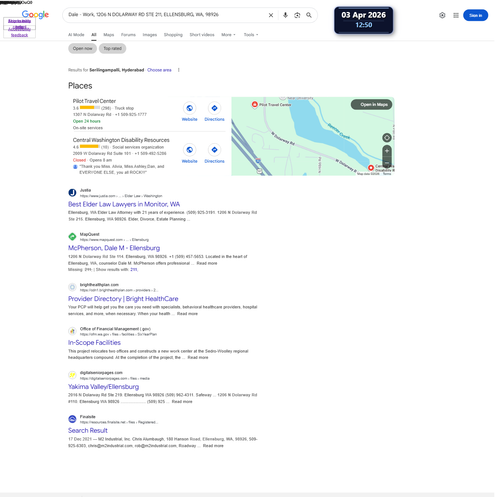The image size is (500, 497).
Task: Expand the Tools dropdown
Action: tap(251, 35)
